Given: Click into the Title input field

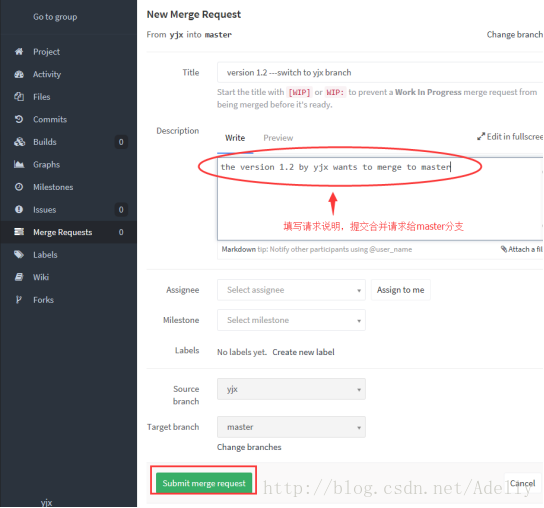Looking at the screenshot, I should coord(380,73).
